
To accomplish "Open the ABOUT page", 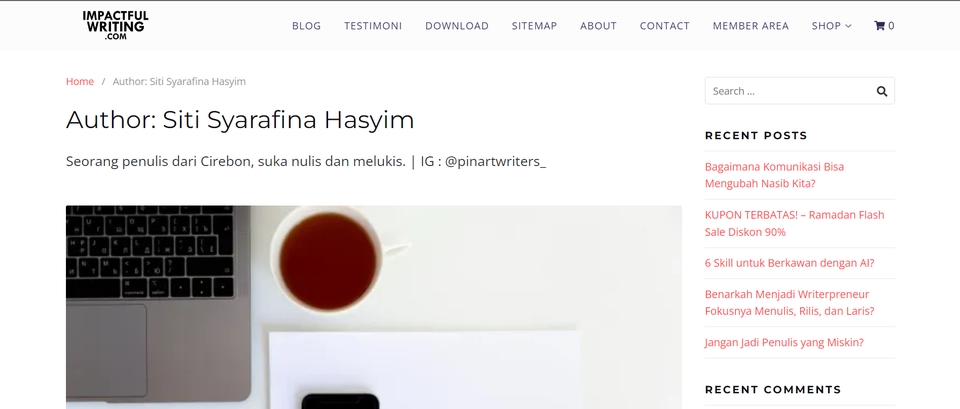I will coord(598,26).
